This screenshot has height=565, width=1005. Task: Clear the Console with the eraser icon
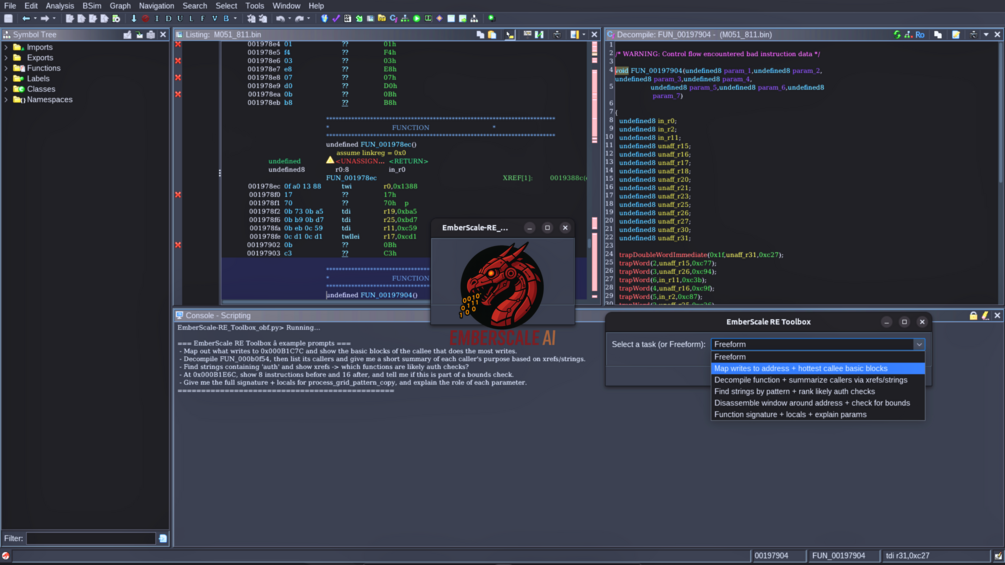tap(985, 315)
